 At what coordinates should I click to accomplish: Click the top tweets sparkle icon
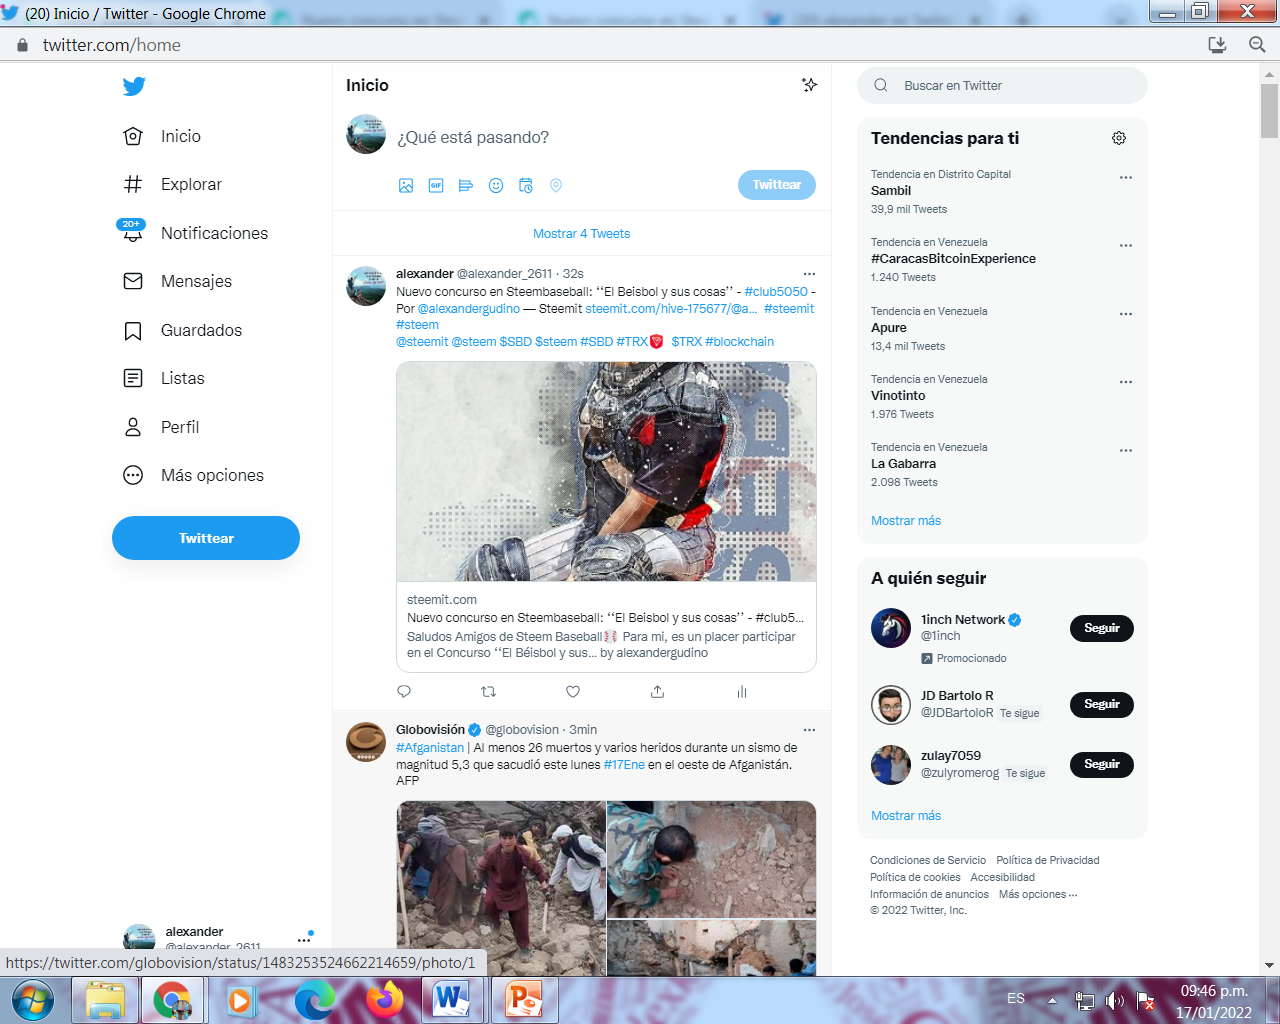click(809, 85)
